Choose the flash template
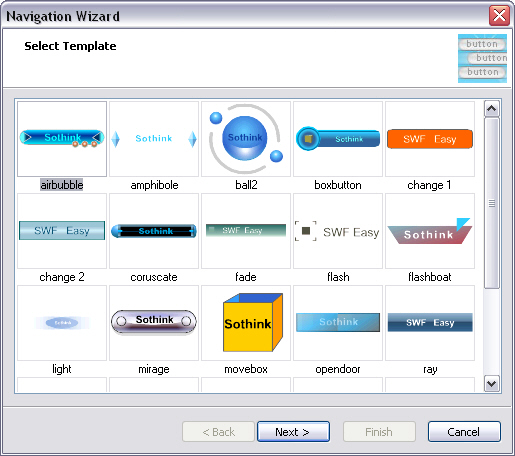Image resolution: width=515 pixels, height=456 pixels. [338, 231]
